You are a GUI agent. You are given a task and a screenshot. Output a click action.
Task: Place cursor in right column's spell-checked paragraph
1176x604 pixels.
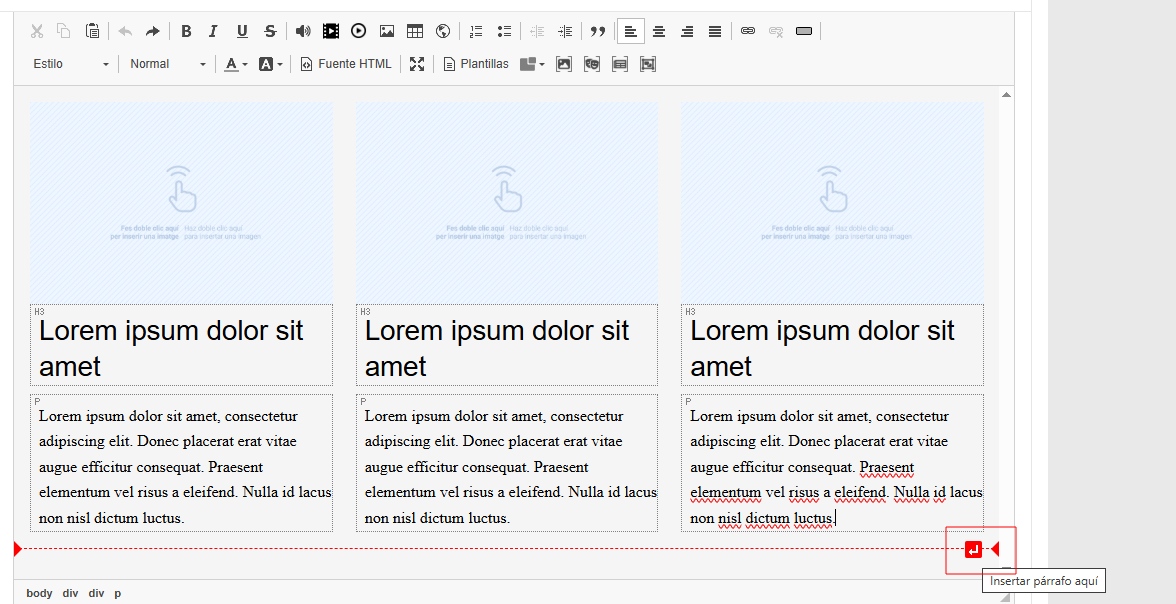[x=832, y=464]
